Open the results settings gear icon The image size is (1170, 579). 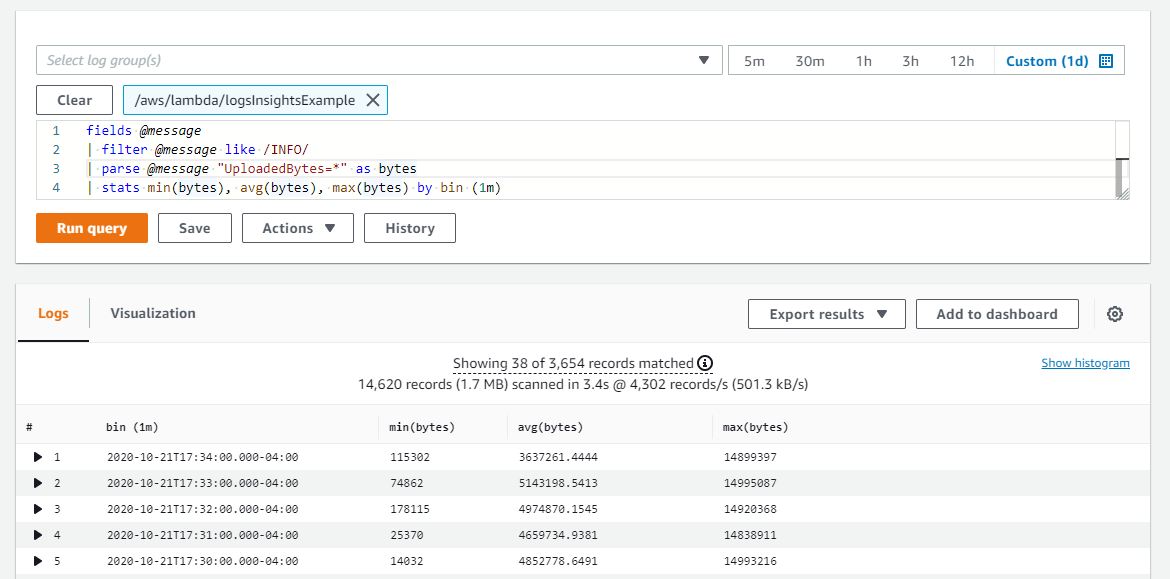point(1115,314)
